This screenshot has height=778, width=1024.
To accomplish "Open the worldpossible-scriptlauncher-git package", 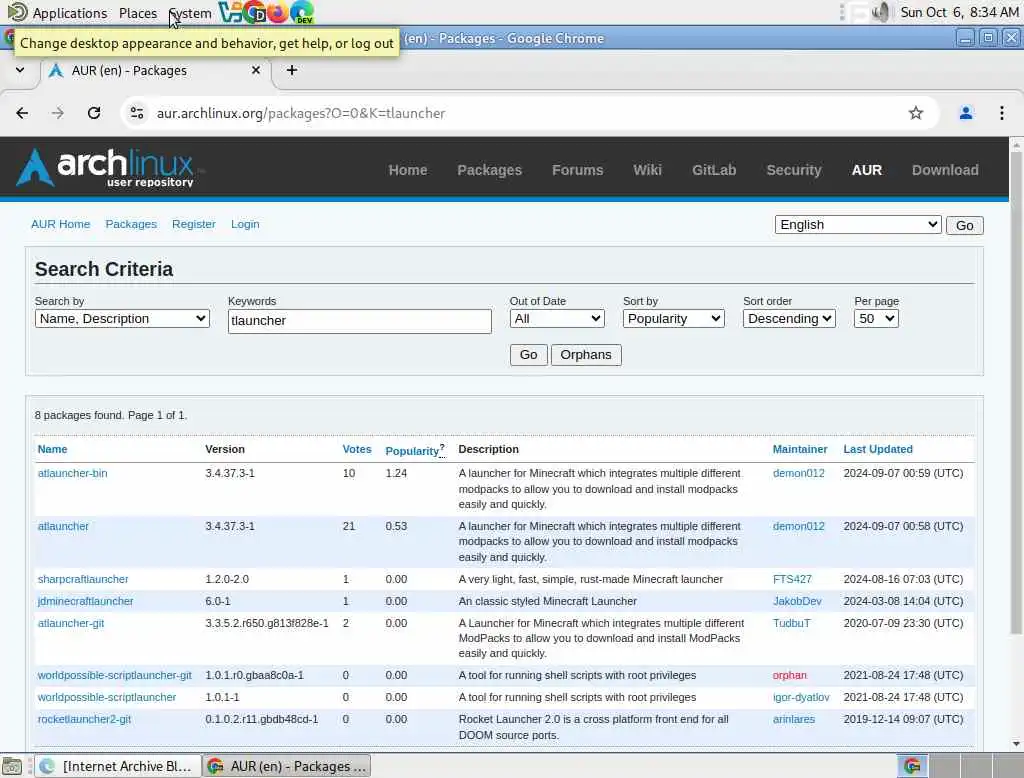I will 114,675.
